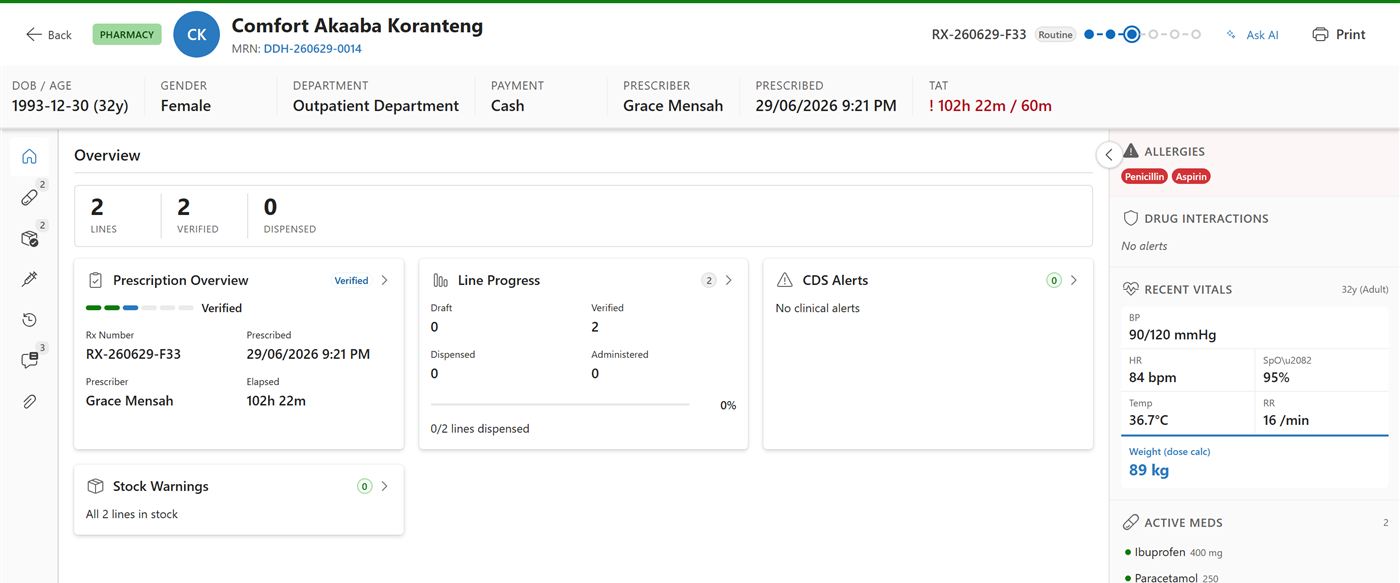The height and width of the screenshot is (583, 1400).
Task: Open the syringe administration icon in sidebar
Action: tap(29, 279)
